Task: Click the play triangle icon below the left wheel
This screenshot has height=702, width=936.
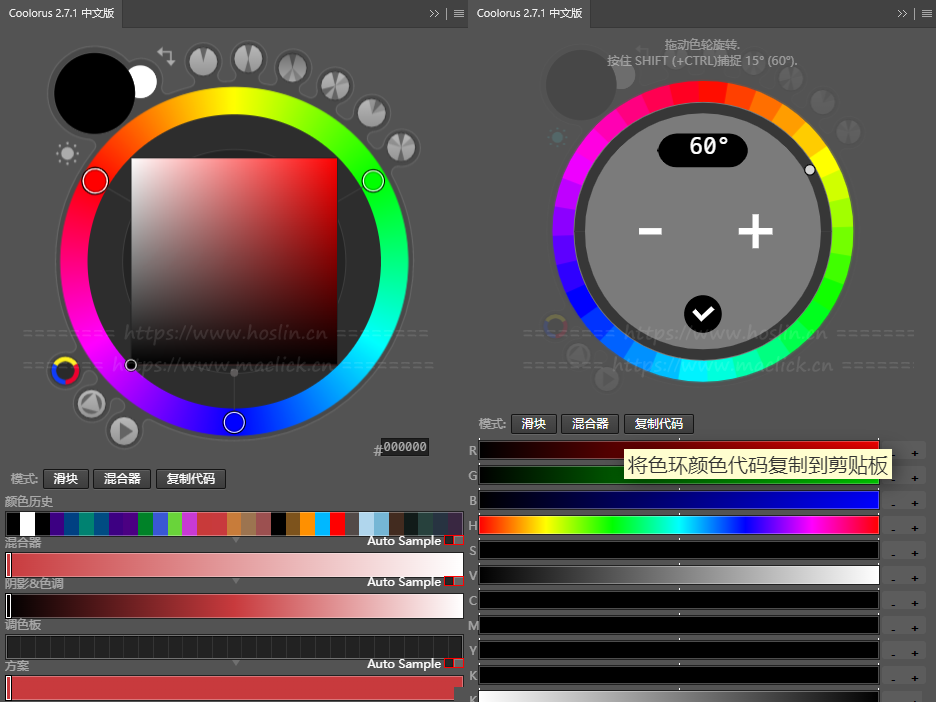Action: [123, 431]
